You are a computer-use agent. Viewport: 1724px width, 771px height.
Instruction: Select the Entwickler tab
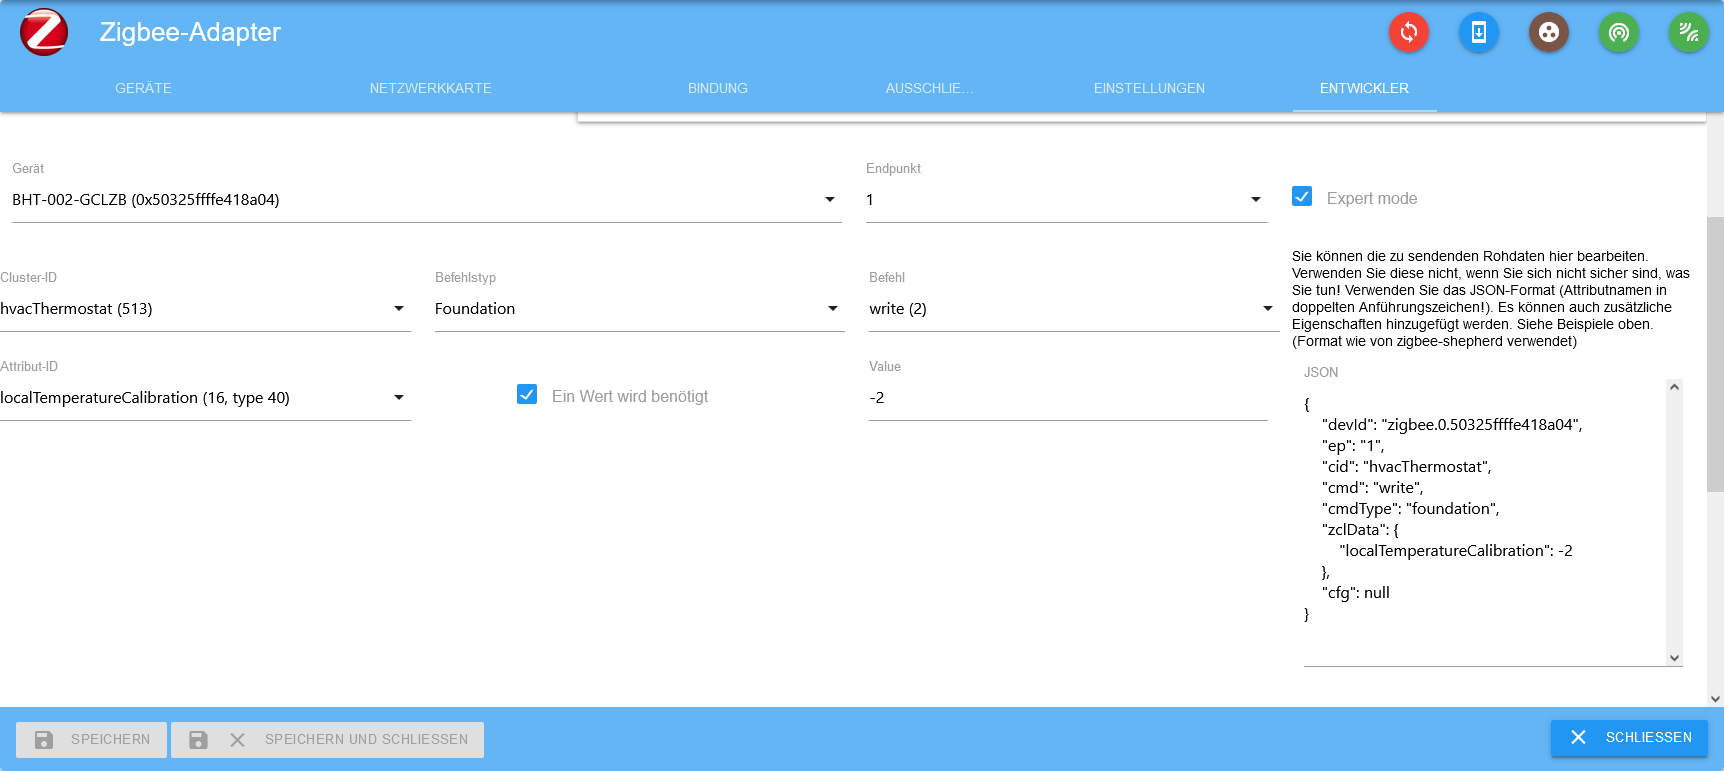[x=1364, y=88]
